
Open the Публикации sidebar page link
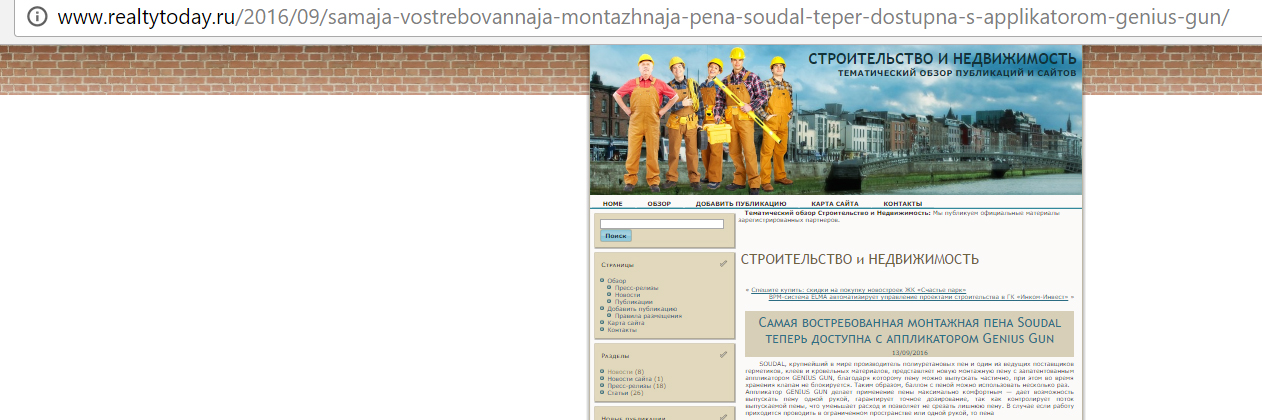tap(633, 302)
